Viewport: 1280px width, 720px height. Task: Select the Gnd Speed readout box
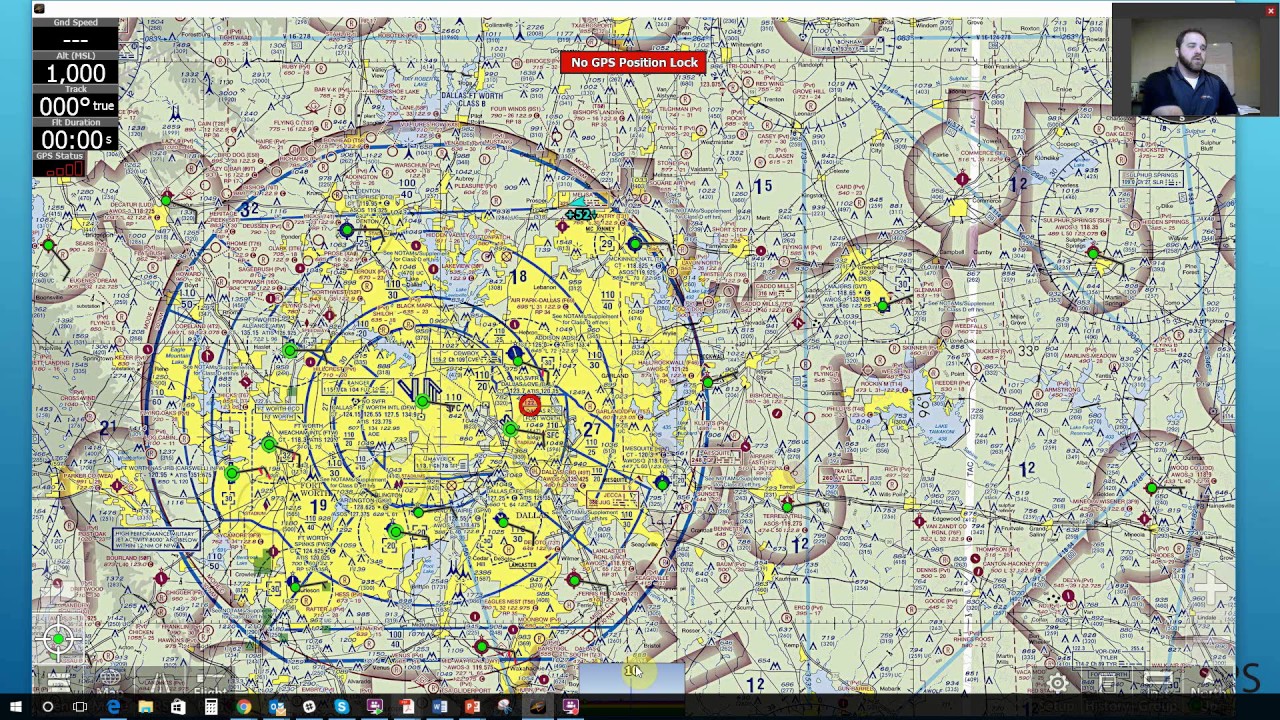pyautogui.click(x=75, y=33)
